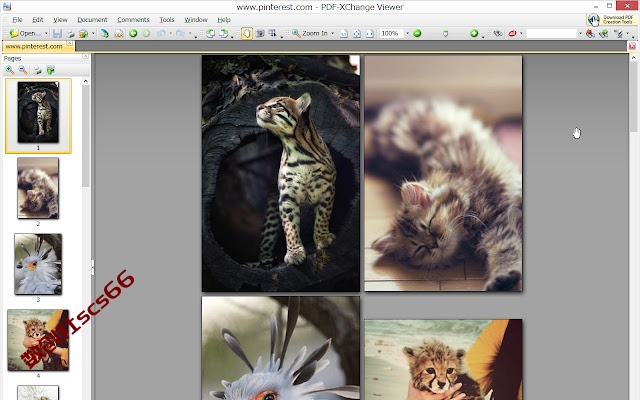
Task: Open the Window menu
Action: pyautogui.click(x=196, y=20)
